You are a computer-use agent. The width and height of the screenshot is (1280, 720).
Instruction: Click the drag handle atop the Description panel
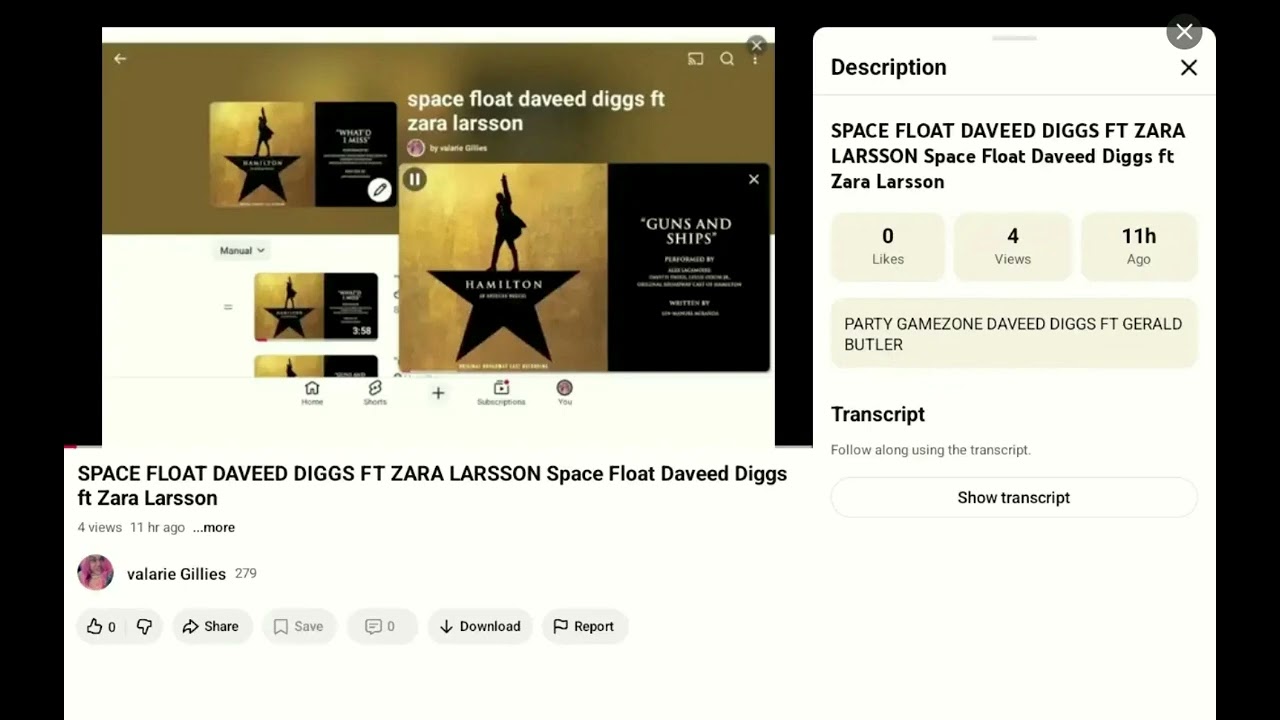[1015, 39]
